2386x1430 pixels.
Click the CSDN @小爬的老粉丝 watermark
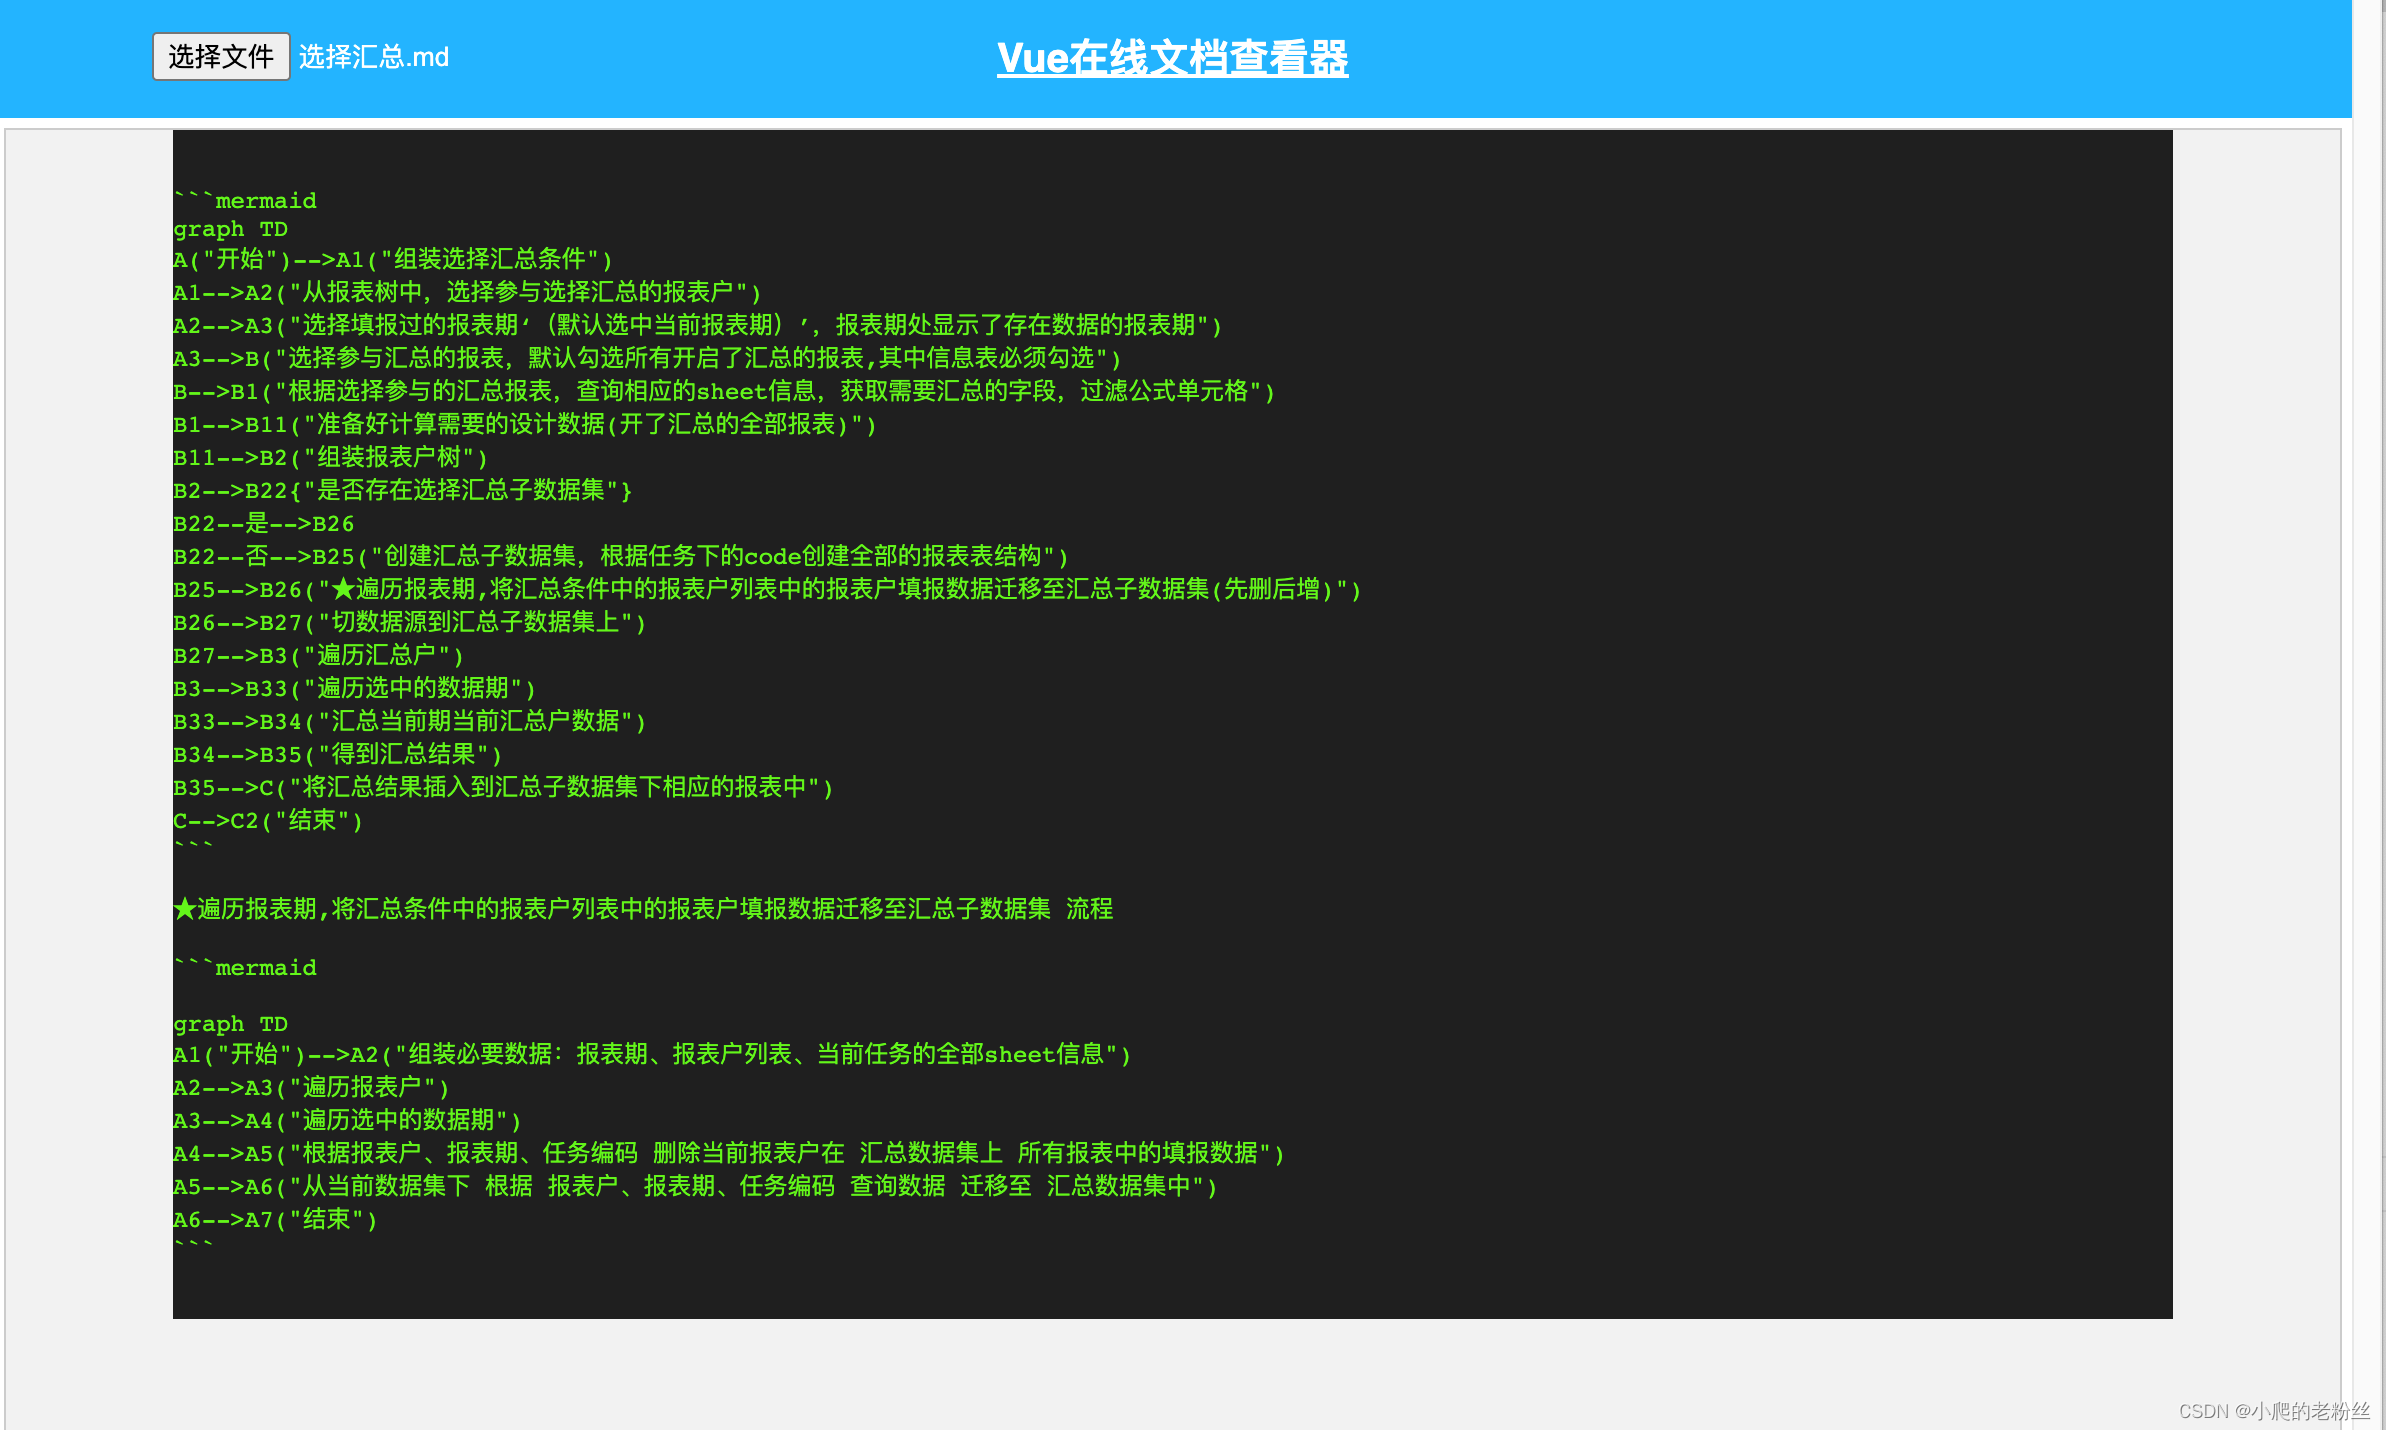click(x=2273, y=1411)
